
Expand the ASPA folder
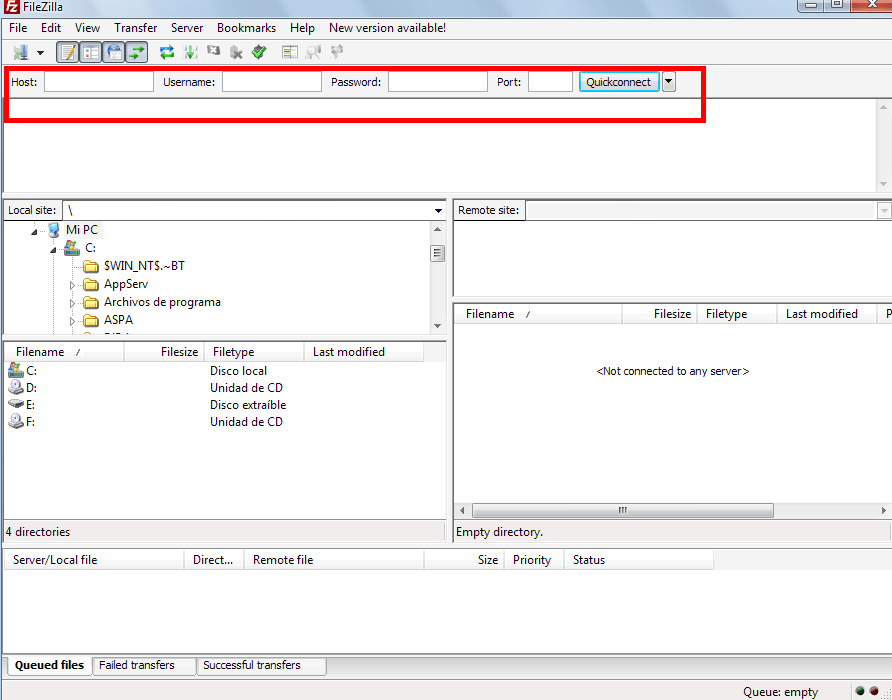pyautogui.click(x=72, y=322)
